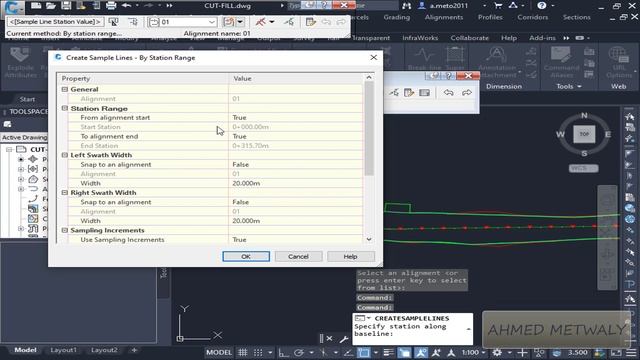Collapse the Right Swath Width section
This screenshot has width=640, height=360.
point(64,192)
